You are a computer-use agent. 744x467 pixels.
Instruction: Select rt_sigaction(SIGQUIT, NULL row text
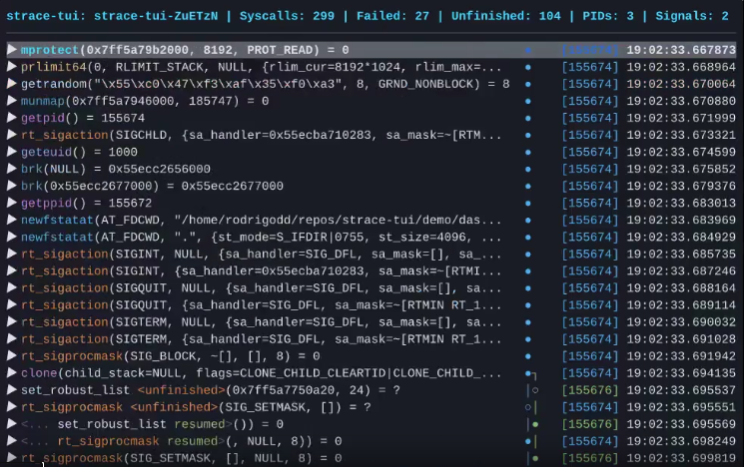(261, 289)
